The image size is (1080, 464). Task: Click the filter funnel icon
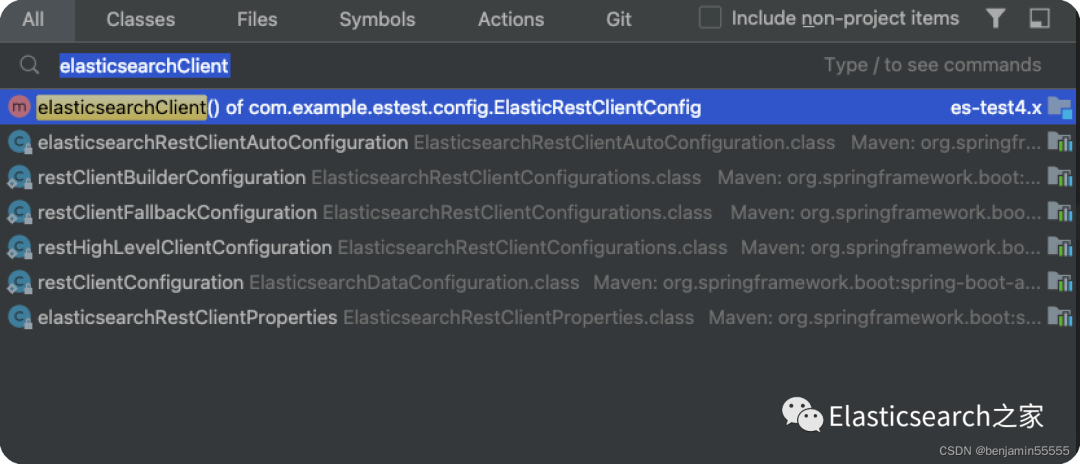click(995, 19)
